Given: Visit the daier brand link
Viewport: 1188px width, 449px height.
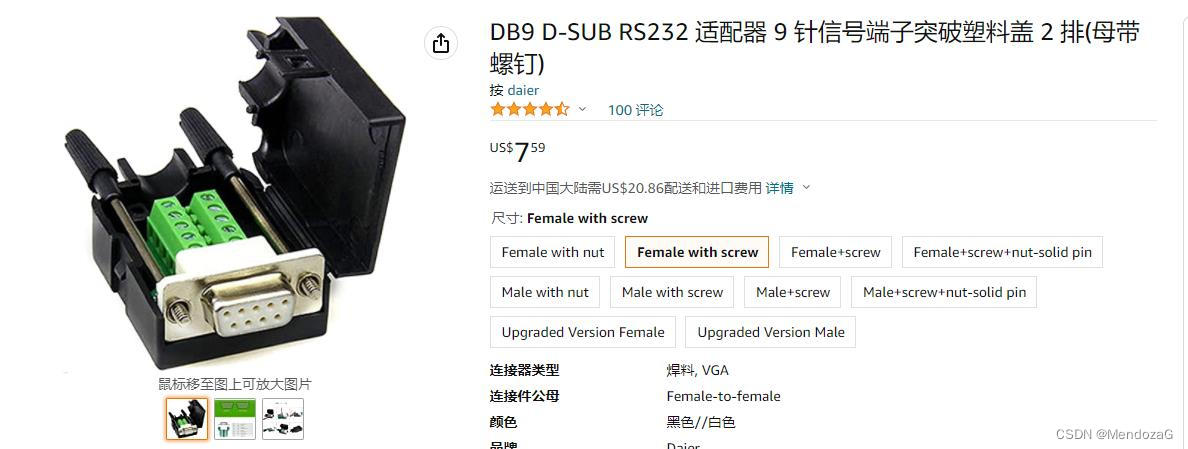Looking at the screenshot, I should click(524, 90).
